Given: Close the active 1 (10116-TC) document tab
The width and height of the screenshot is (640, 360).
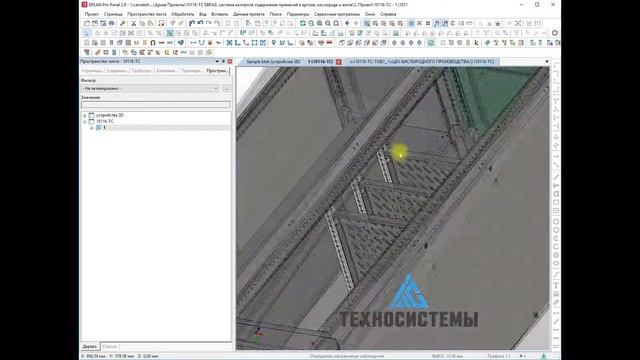Looking at the screenshot, I should pyautogui.click(x=339, y=62).
